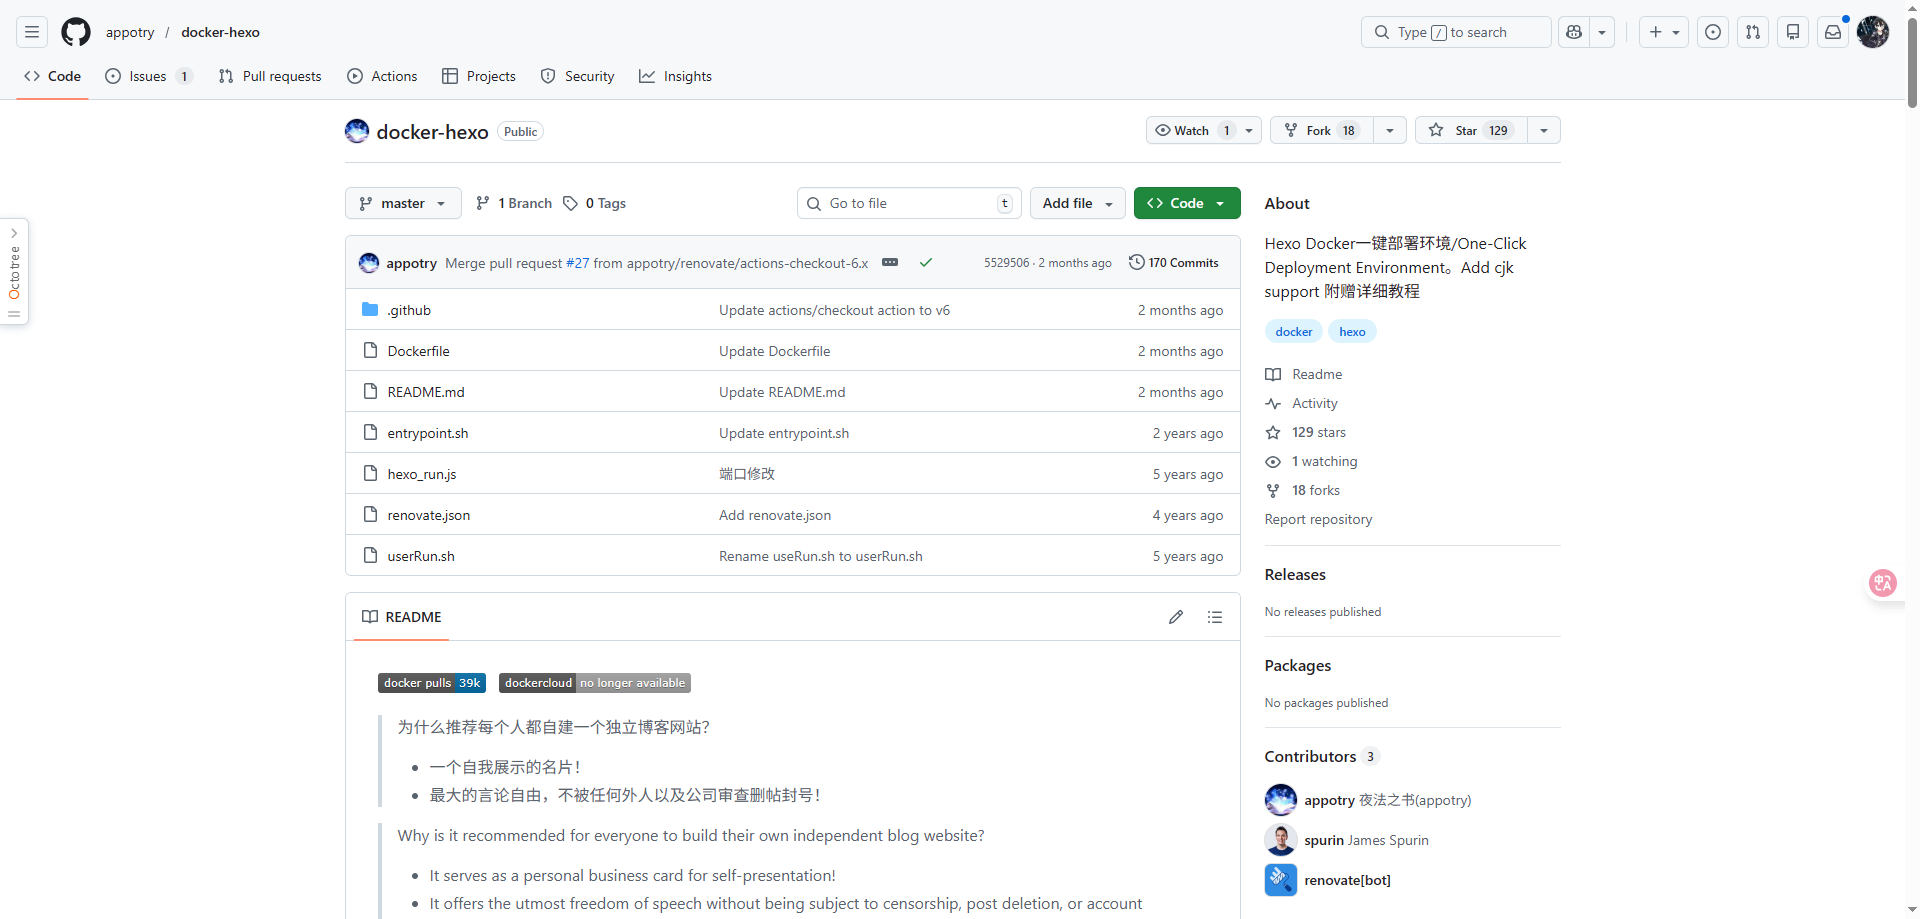
Task: Click the Type / to search box
Action: point(1456,32)
